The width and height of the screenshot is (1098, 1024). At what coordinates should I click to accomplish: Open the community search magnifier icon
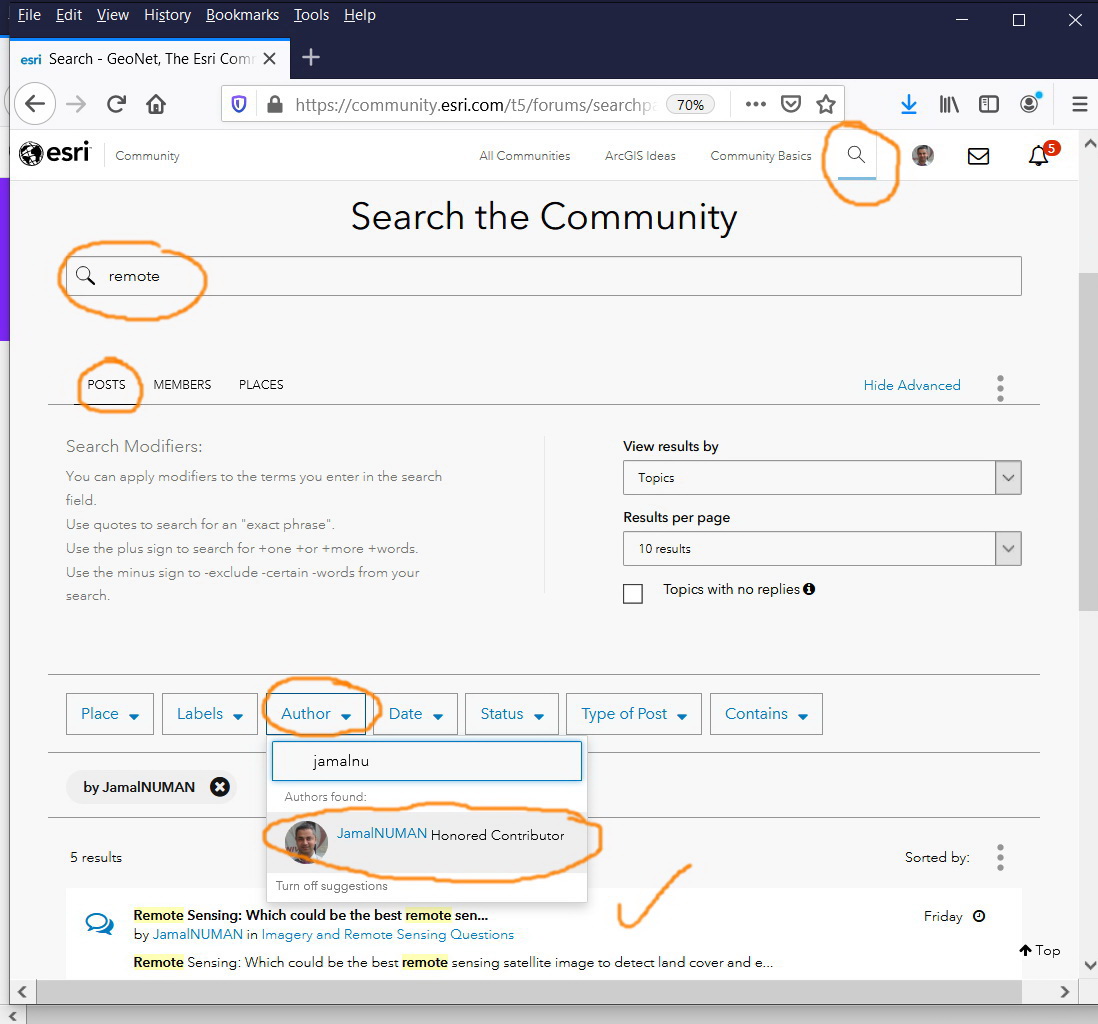tap(855, 155)
